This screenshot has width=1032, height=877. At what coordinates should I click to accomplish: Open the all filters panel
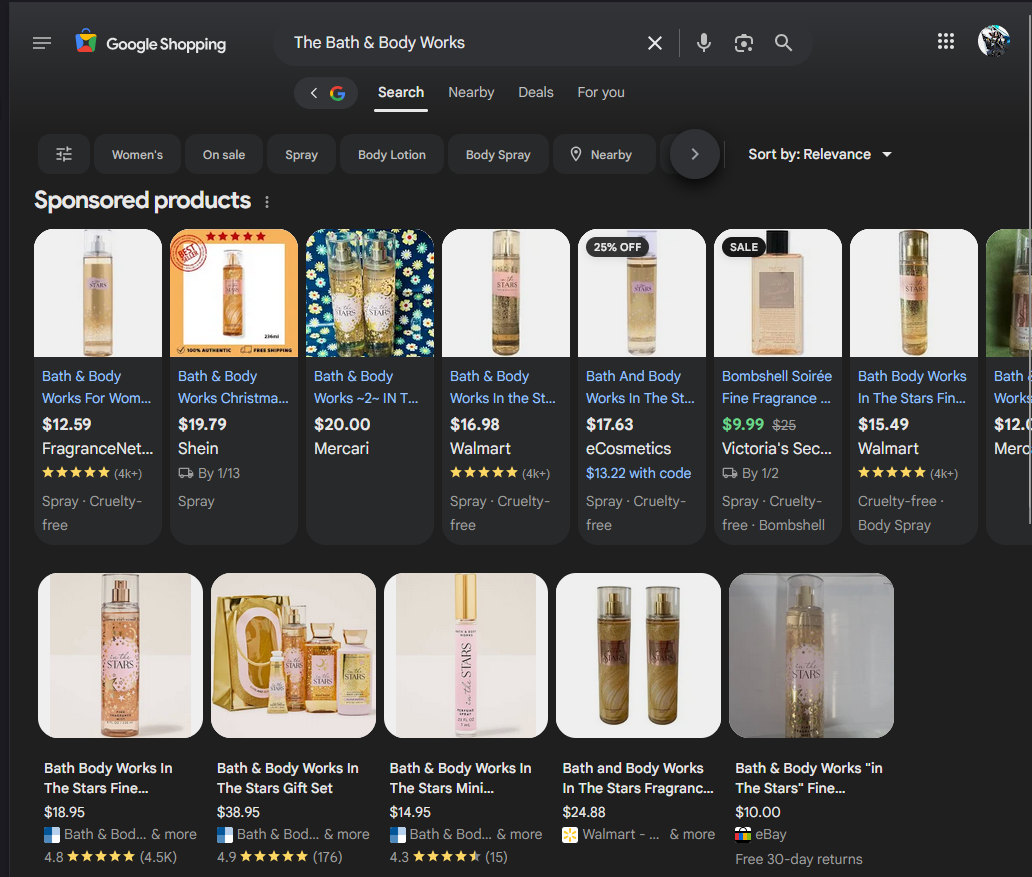(x=64, y=154)
